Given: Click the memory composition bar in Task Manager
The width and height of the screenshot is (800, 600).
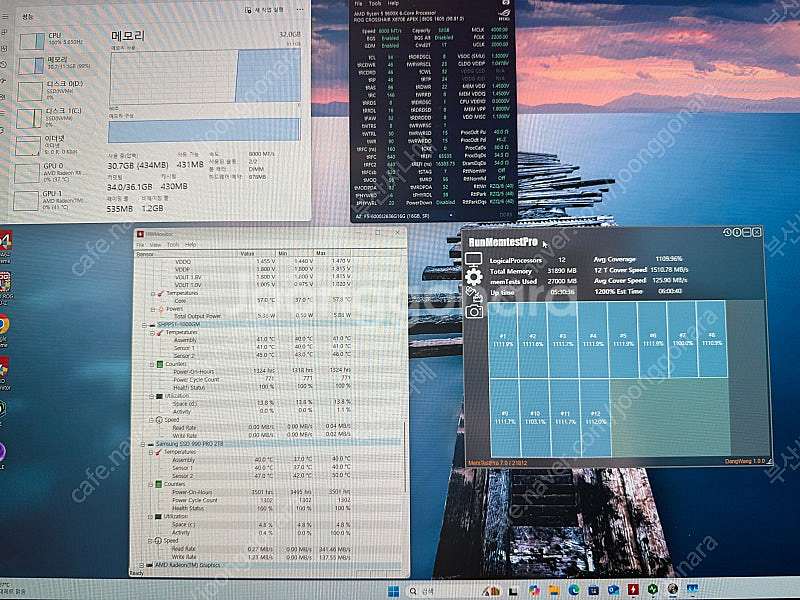Looking at the screenshot, I should pyautogui.click(x=204, y=130).
